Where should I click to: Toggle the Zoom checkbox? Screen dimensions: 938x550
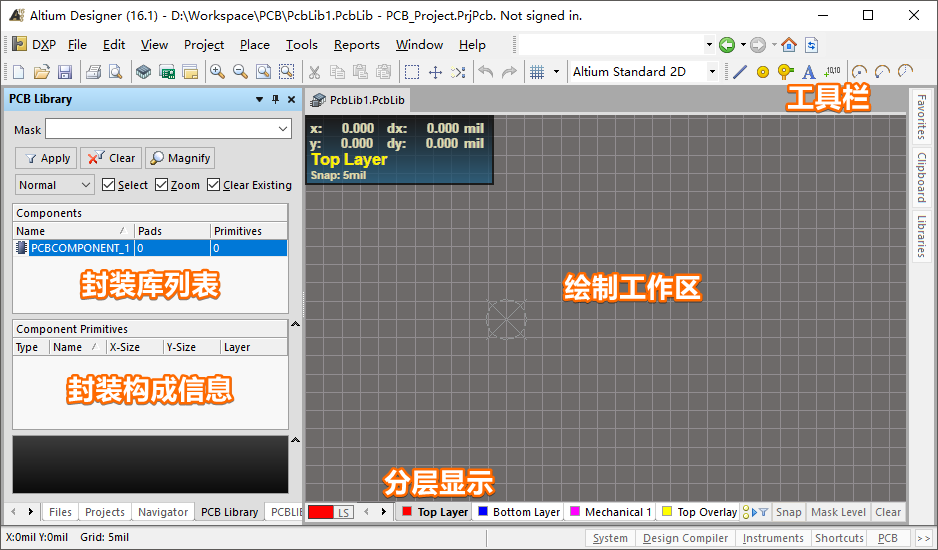point(161,184)
